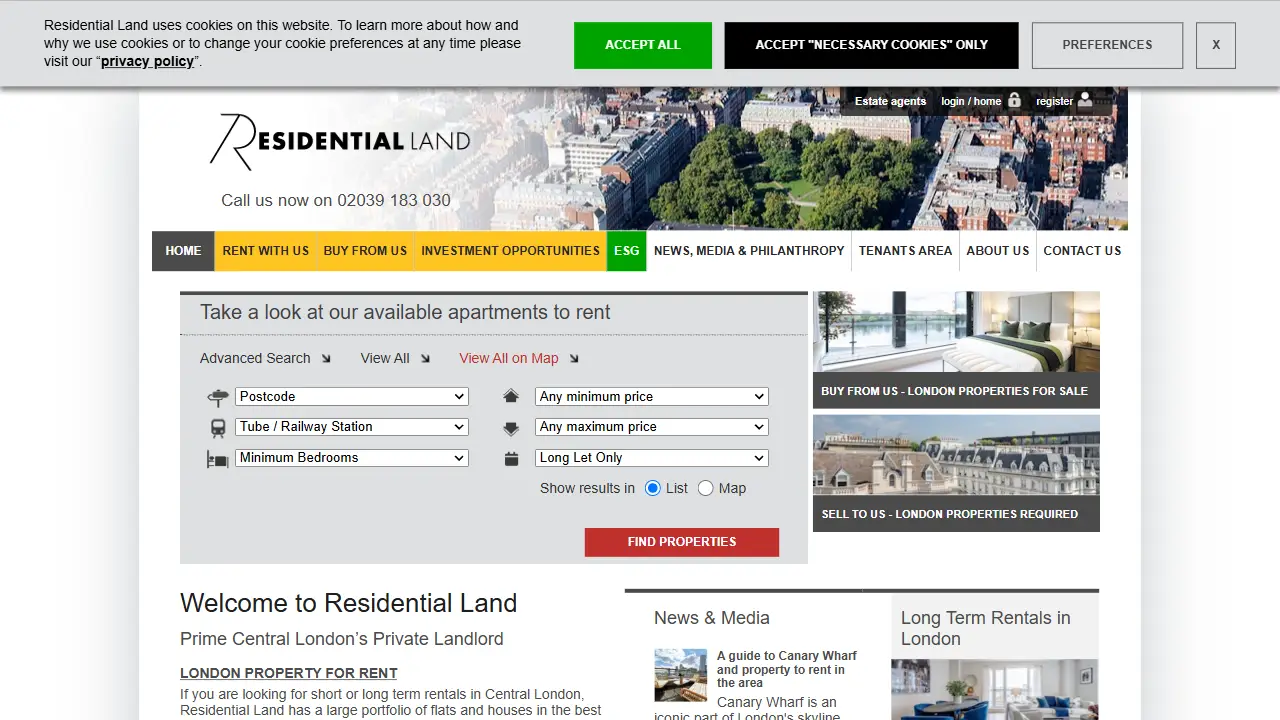Open the ABOUT US menu item
The height and width of the screenshot is (720, 1280).
pyautogui.click(x=997, y=251)
